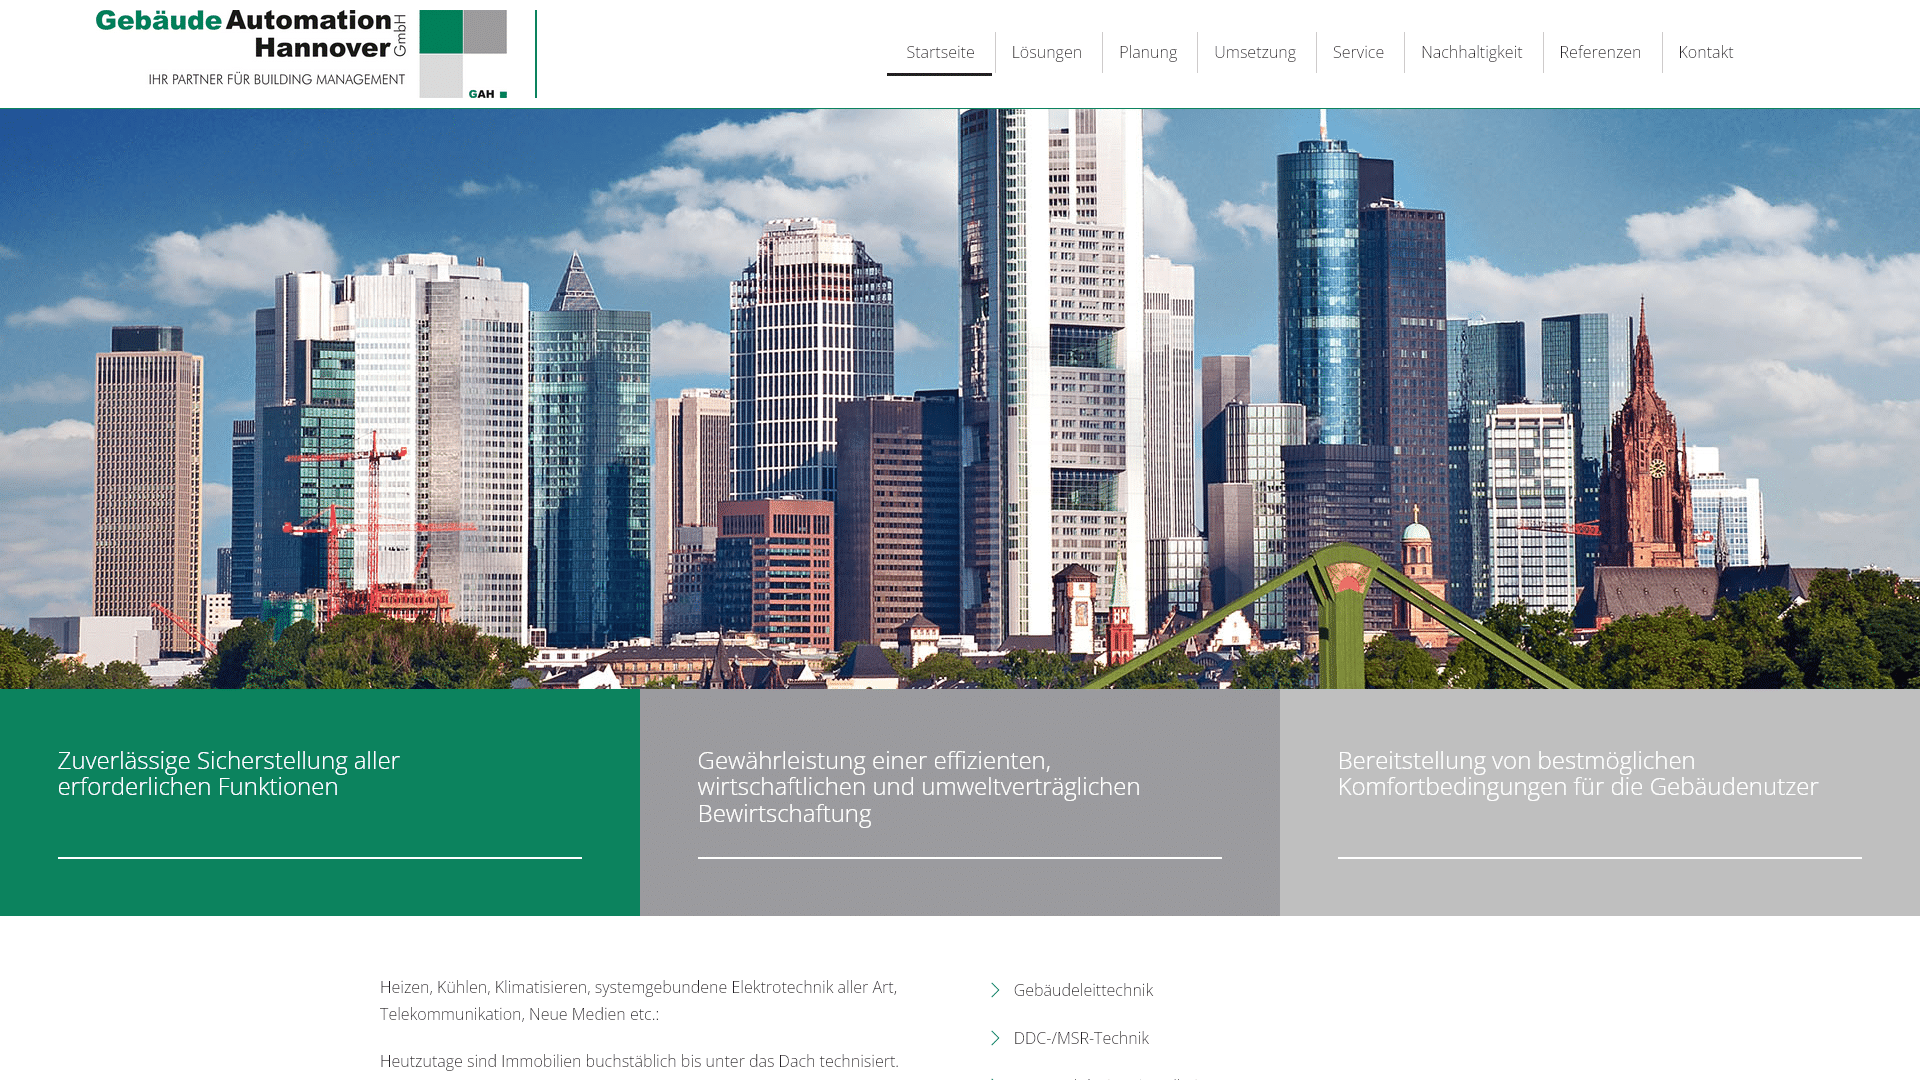Image resolution: width=1920 pixels, height=1080 pixels.
Task: Click the Frankfurt skyline hero image
Action: point(960,399)
